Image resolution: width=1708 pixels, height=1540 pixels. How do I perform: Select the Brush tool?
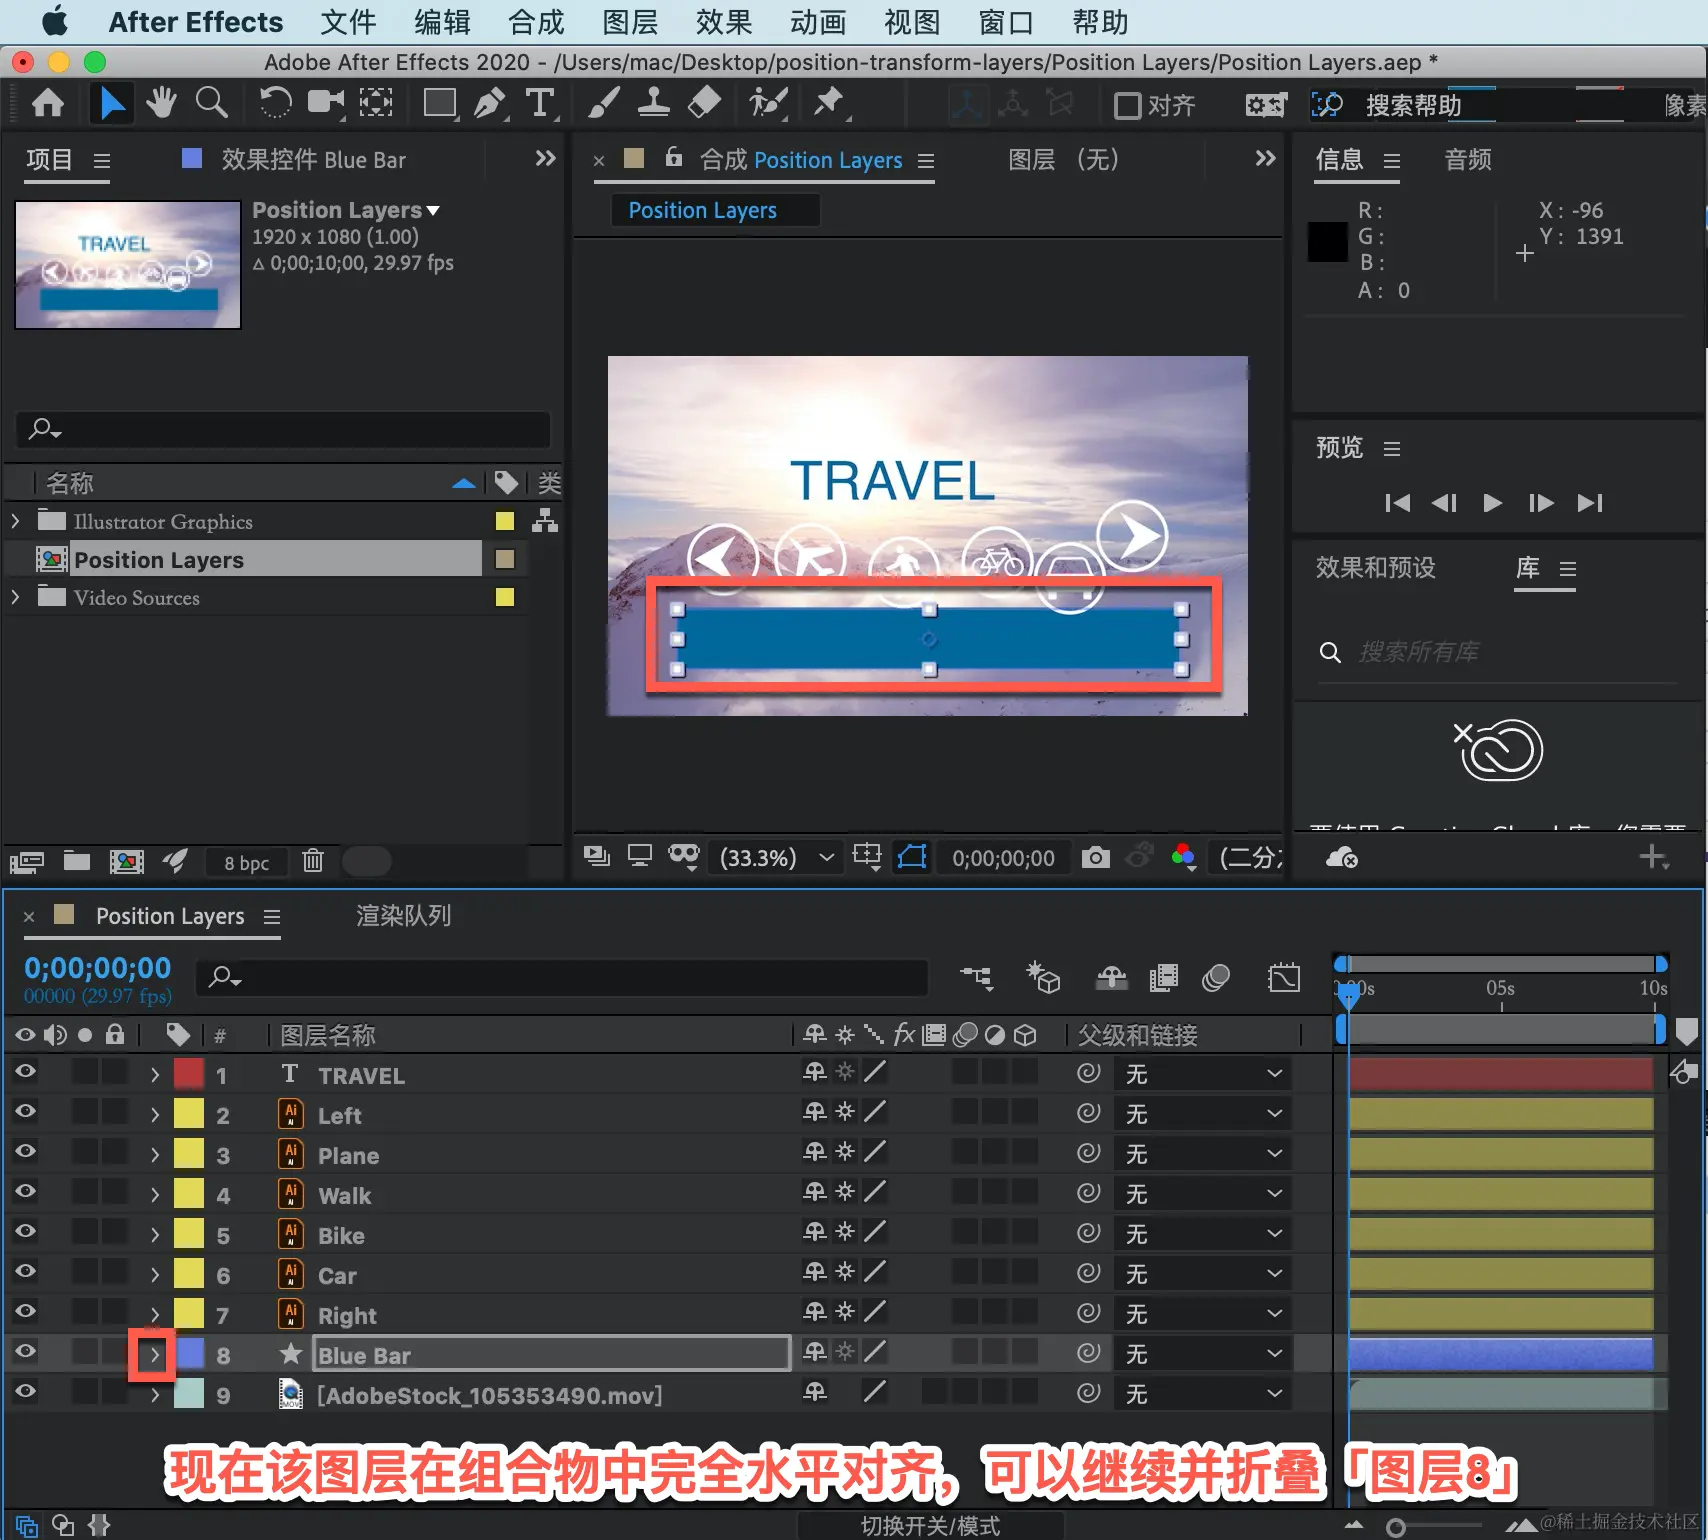pos(603,103)
